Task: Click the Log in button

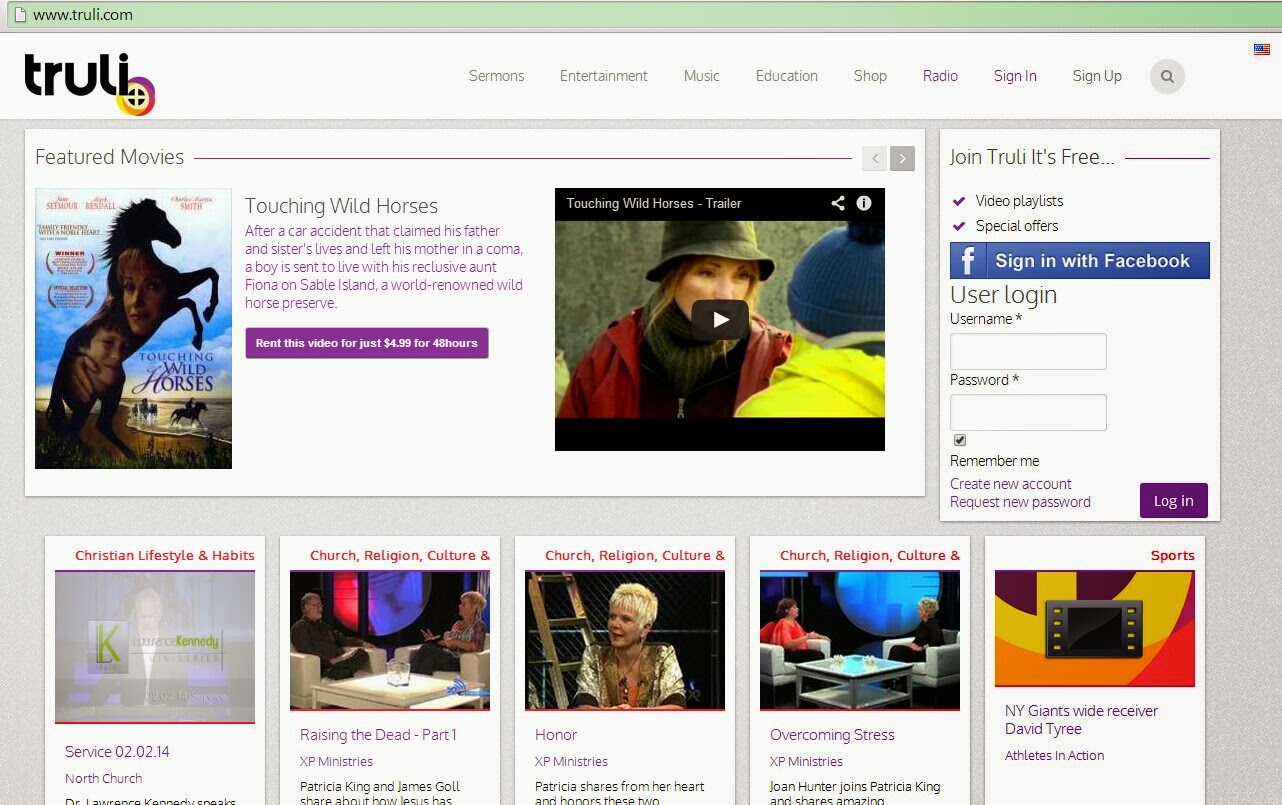Action: tap(1174, 501)
